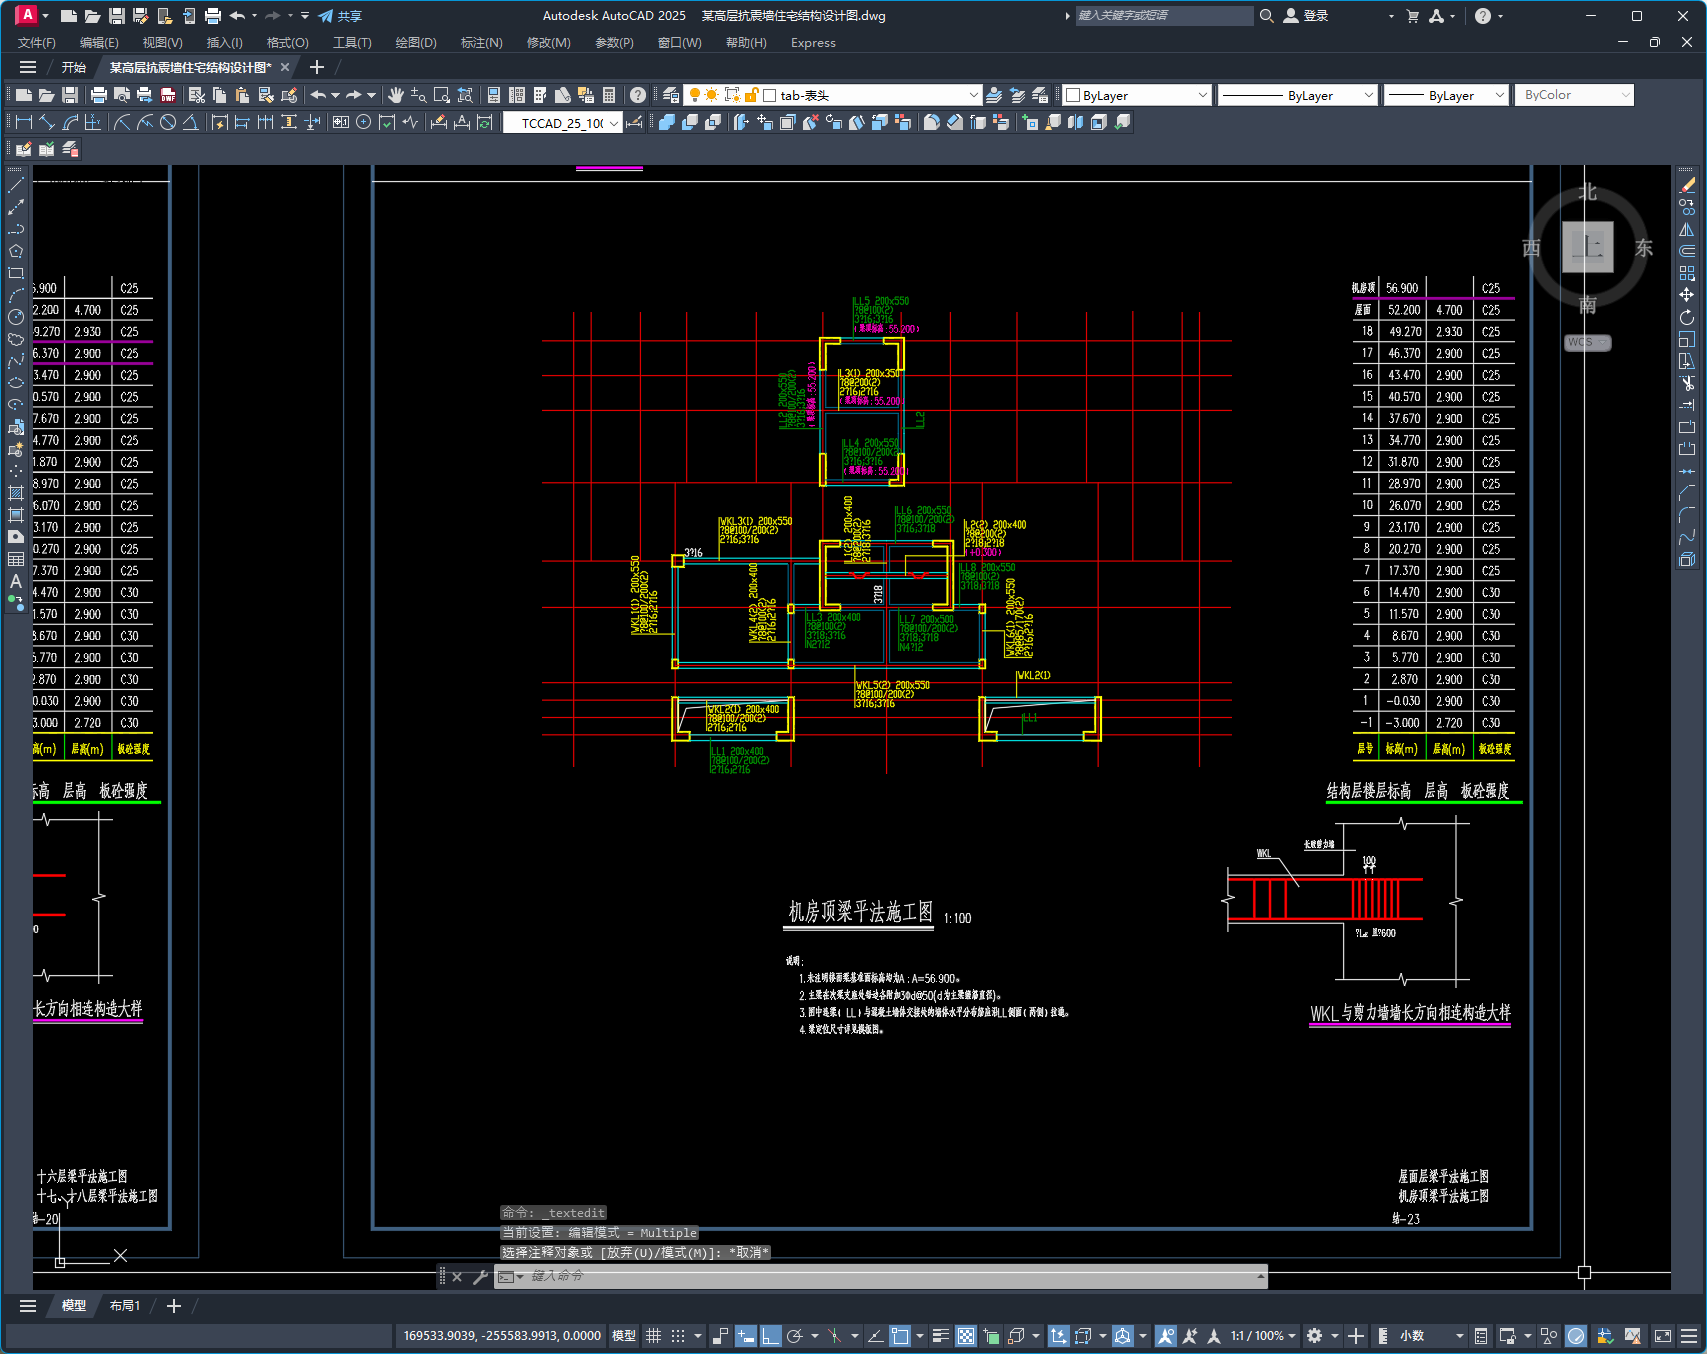
Task: Select the Diameter dimension tool
Action: coord(168,122)
